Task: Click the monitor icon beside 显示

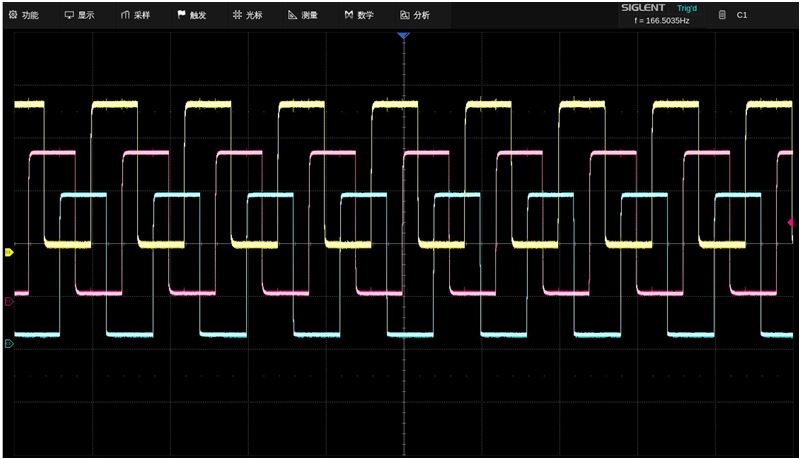Action: [x=69, y=15]
